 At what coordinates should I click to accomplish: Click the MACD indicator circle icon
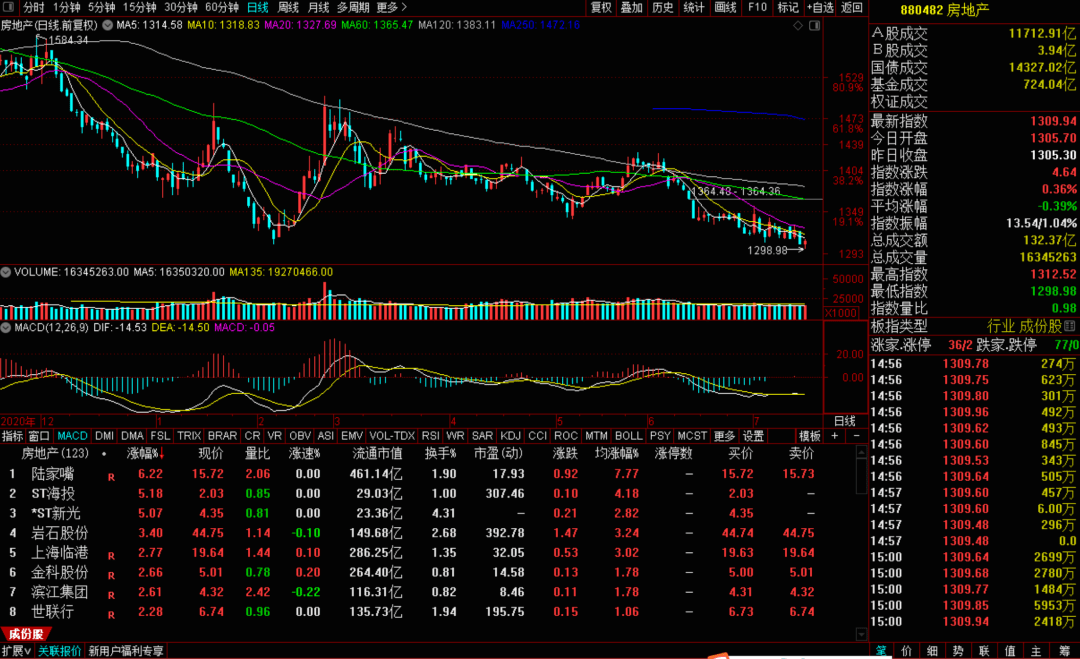click(x=6, y=328)
